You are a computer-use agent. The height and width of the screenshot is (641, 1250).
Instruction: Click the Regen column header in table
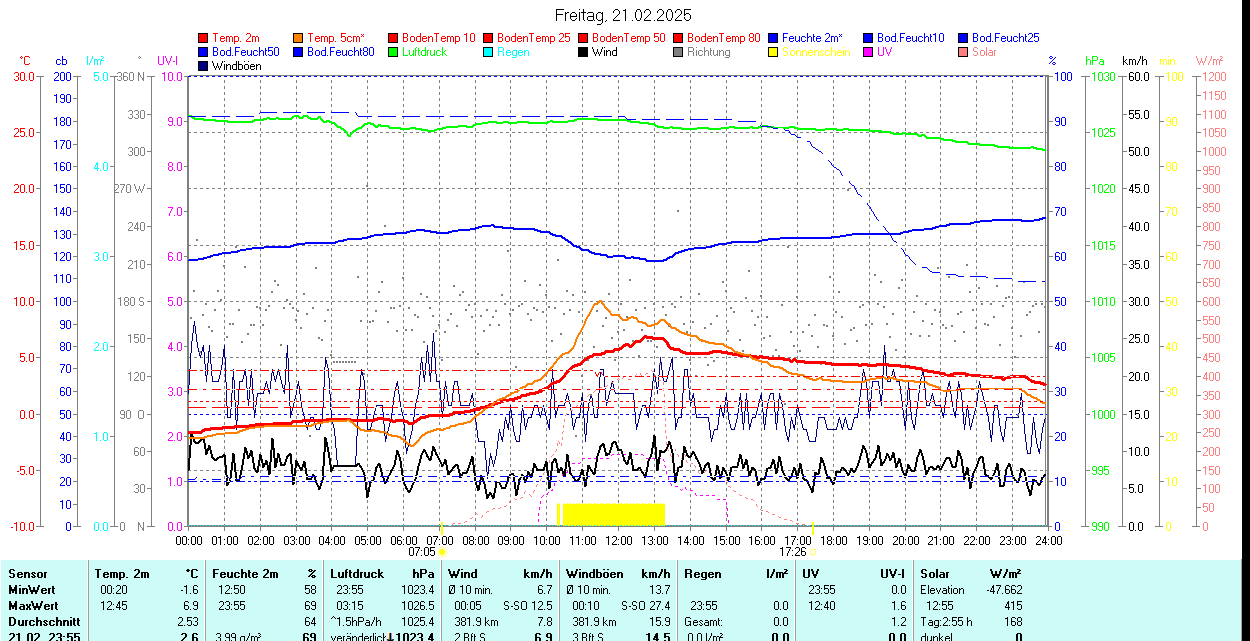701,574
